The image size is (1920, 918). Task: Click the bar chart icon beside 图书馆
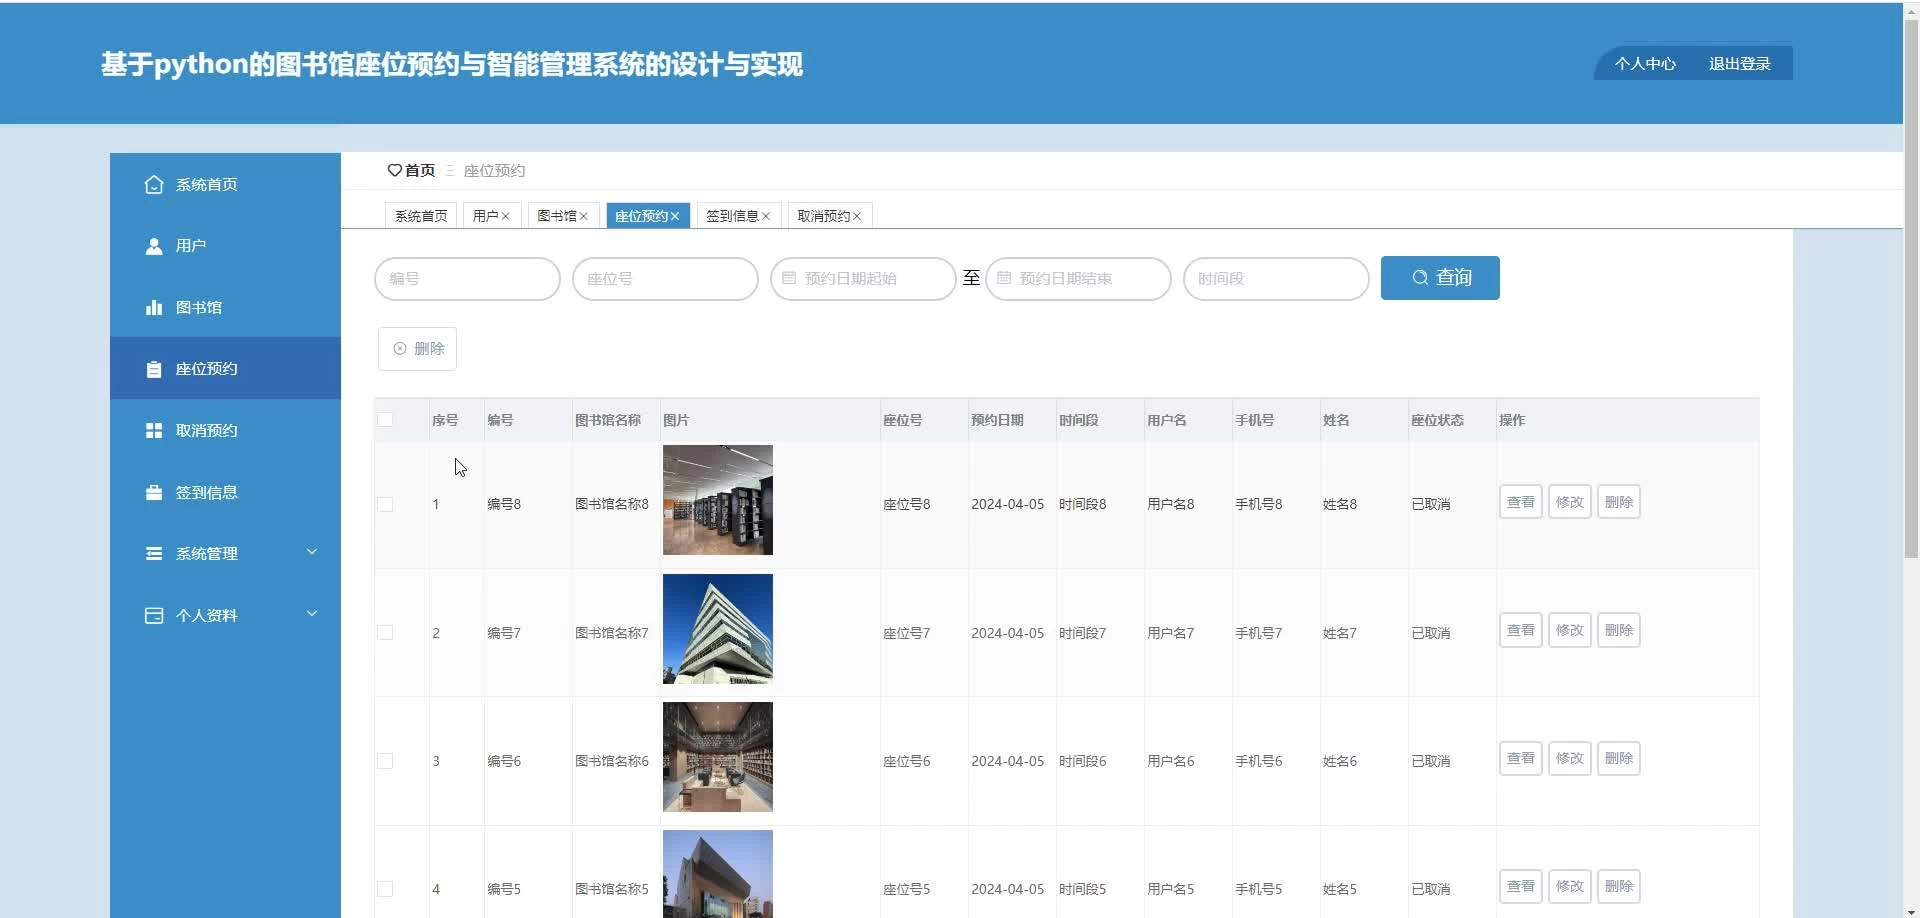(153, 308)
